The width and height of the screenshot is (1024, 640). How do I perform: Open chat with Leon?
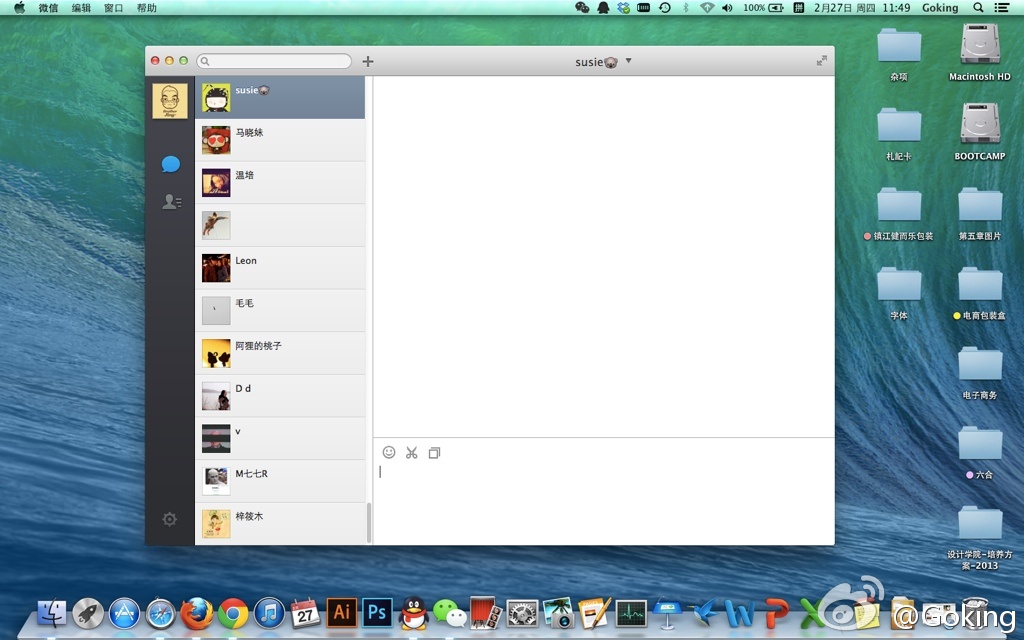tap(280, 268)
